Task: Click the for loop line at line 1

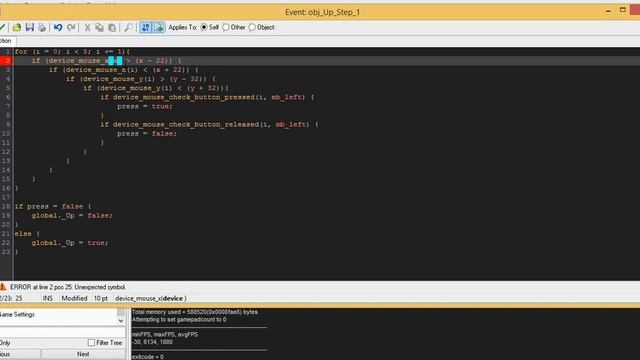Action: [72, 51]
